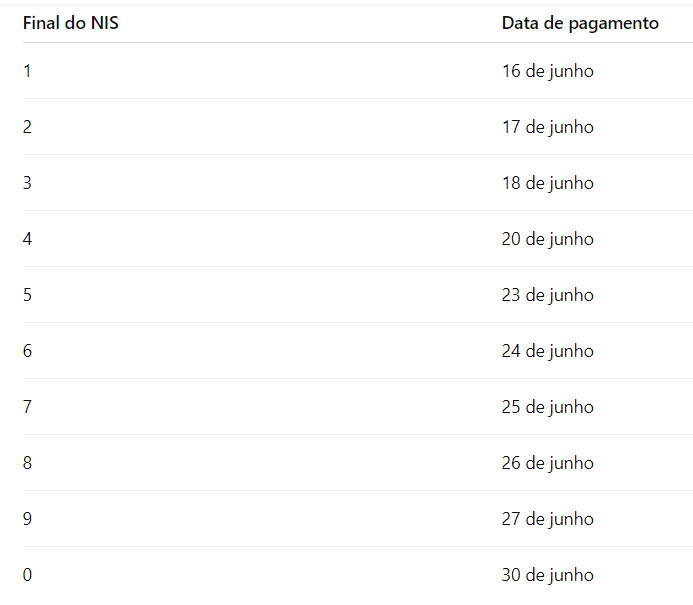Select NIS ending 4 cell

pos(27,239)
